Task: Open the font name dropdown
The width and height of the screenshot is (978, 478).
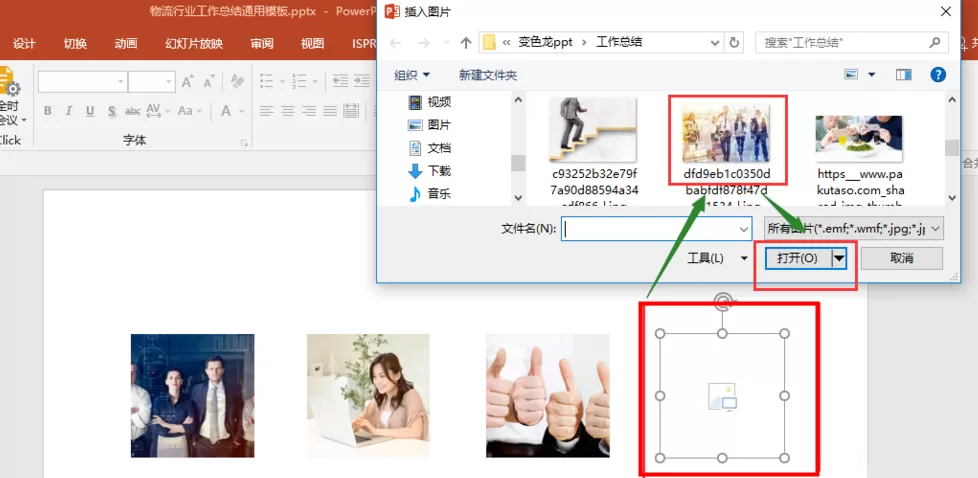Action: [121, 82]
